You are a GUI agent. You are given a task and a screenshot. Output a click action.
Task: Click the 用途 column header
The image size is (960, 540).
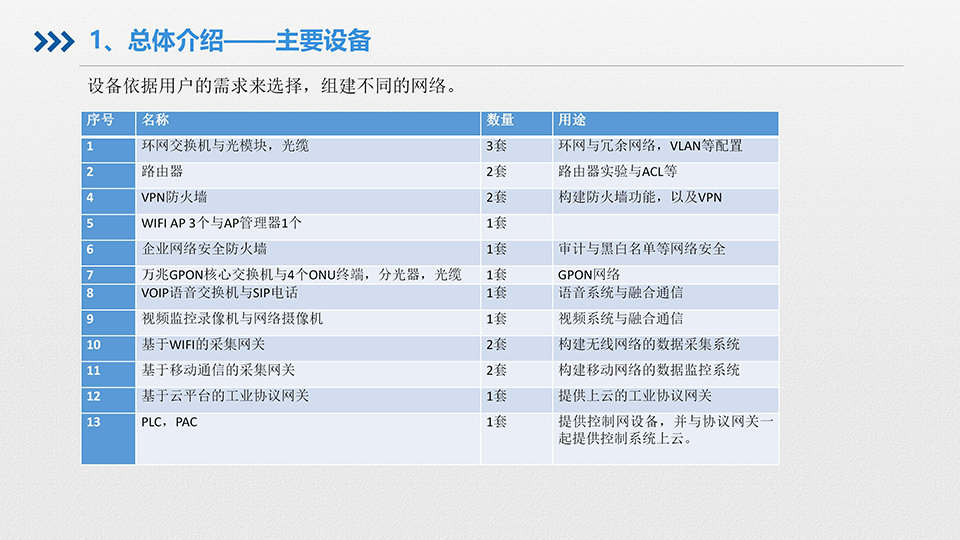point(664,121)
